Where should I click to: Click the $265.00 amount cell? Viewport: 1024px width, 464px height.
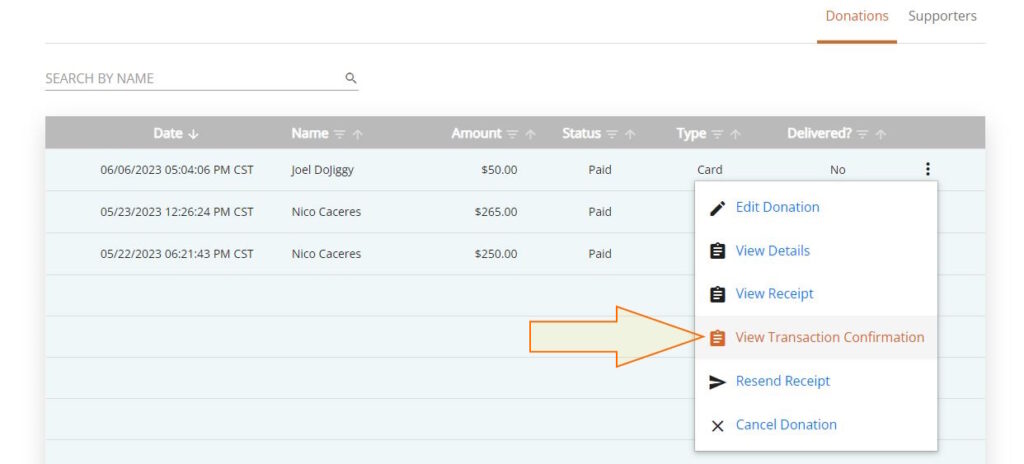coord(496,212)
